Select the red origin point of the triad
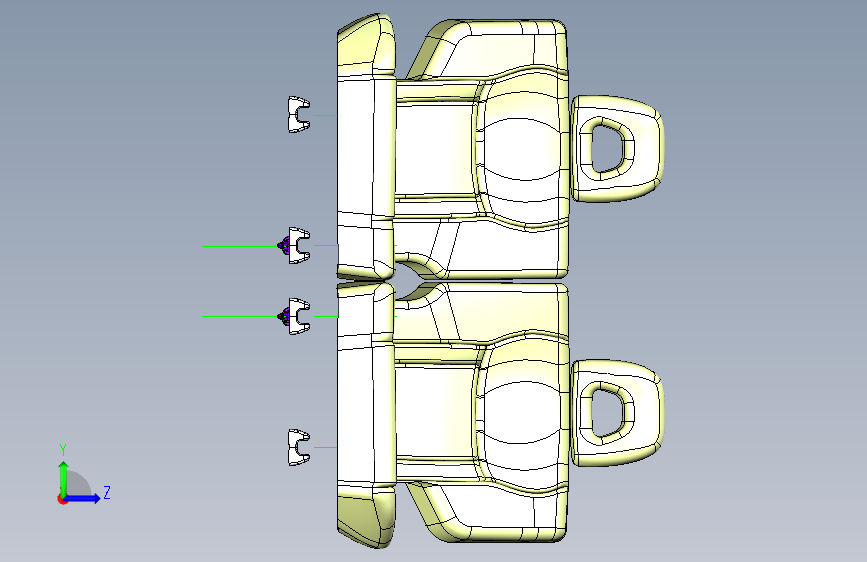 coord(61,499)
